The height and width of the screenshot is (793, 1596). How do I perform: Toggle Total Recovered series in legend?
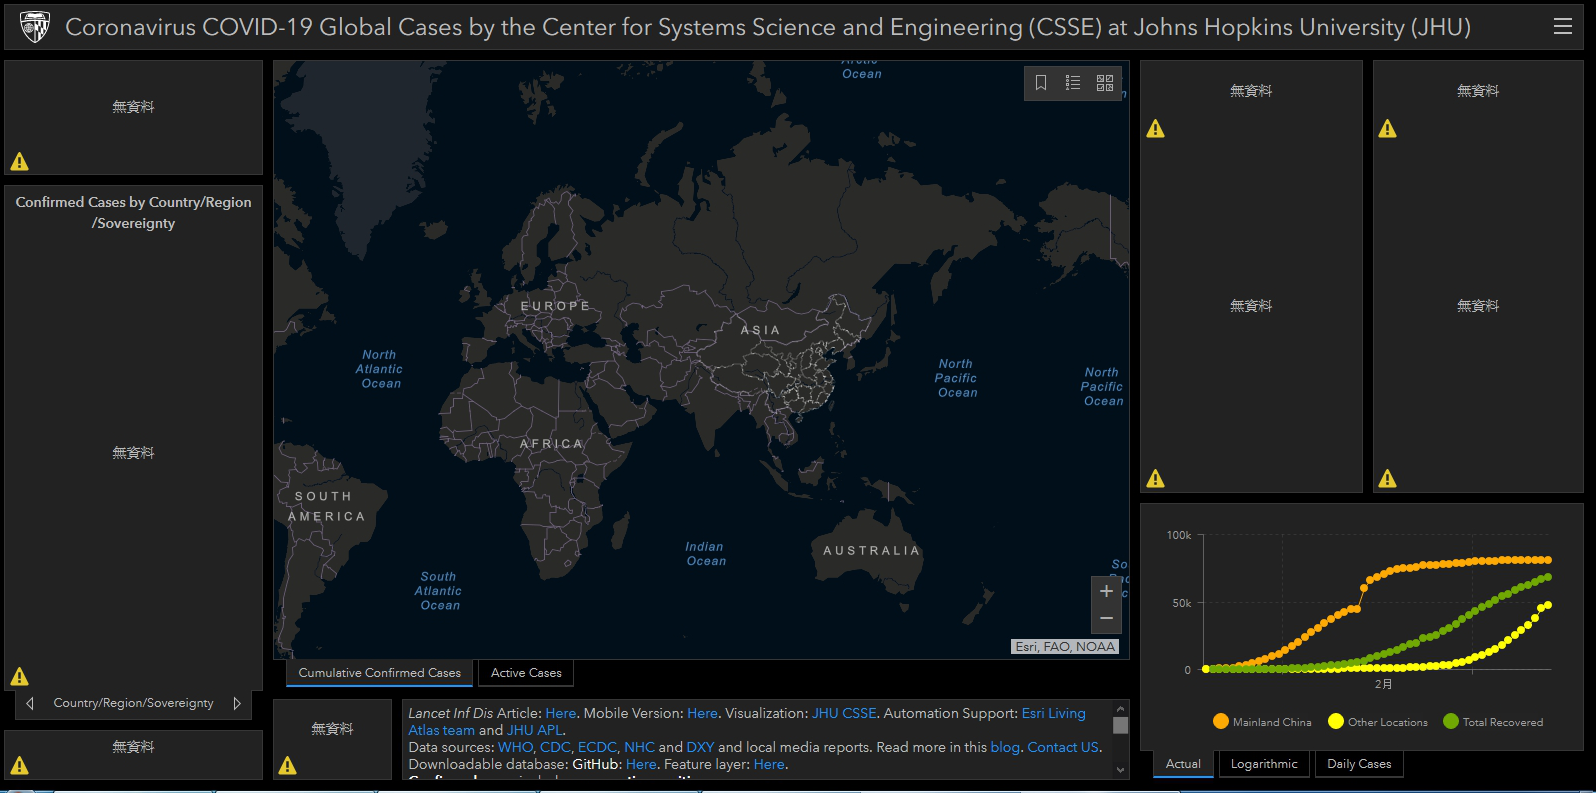[1493, 722]
